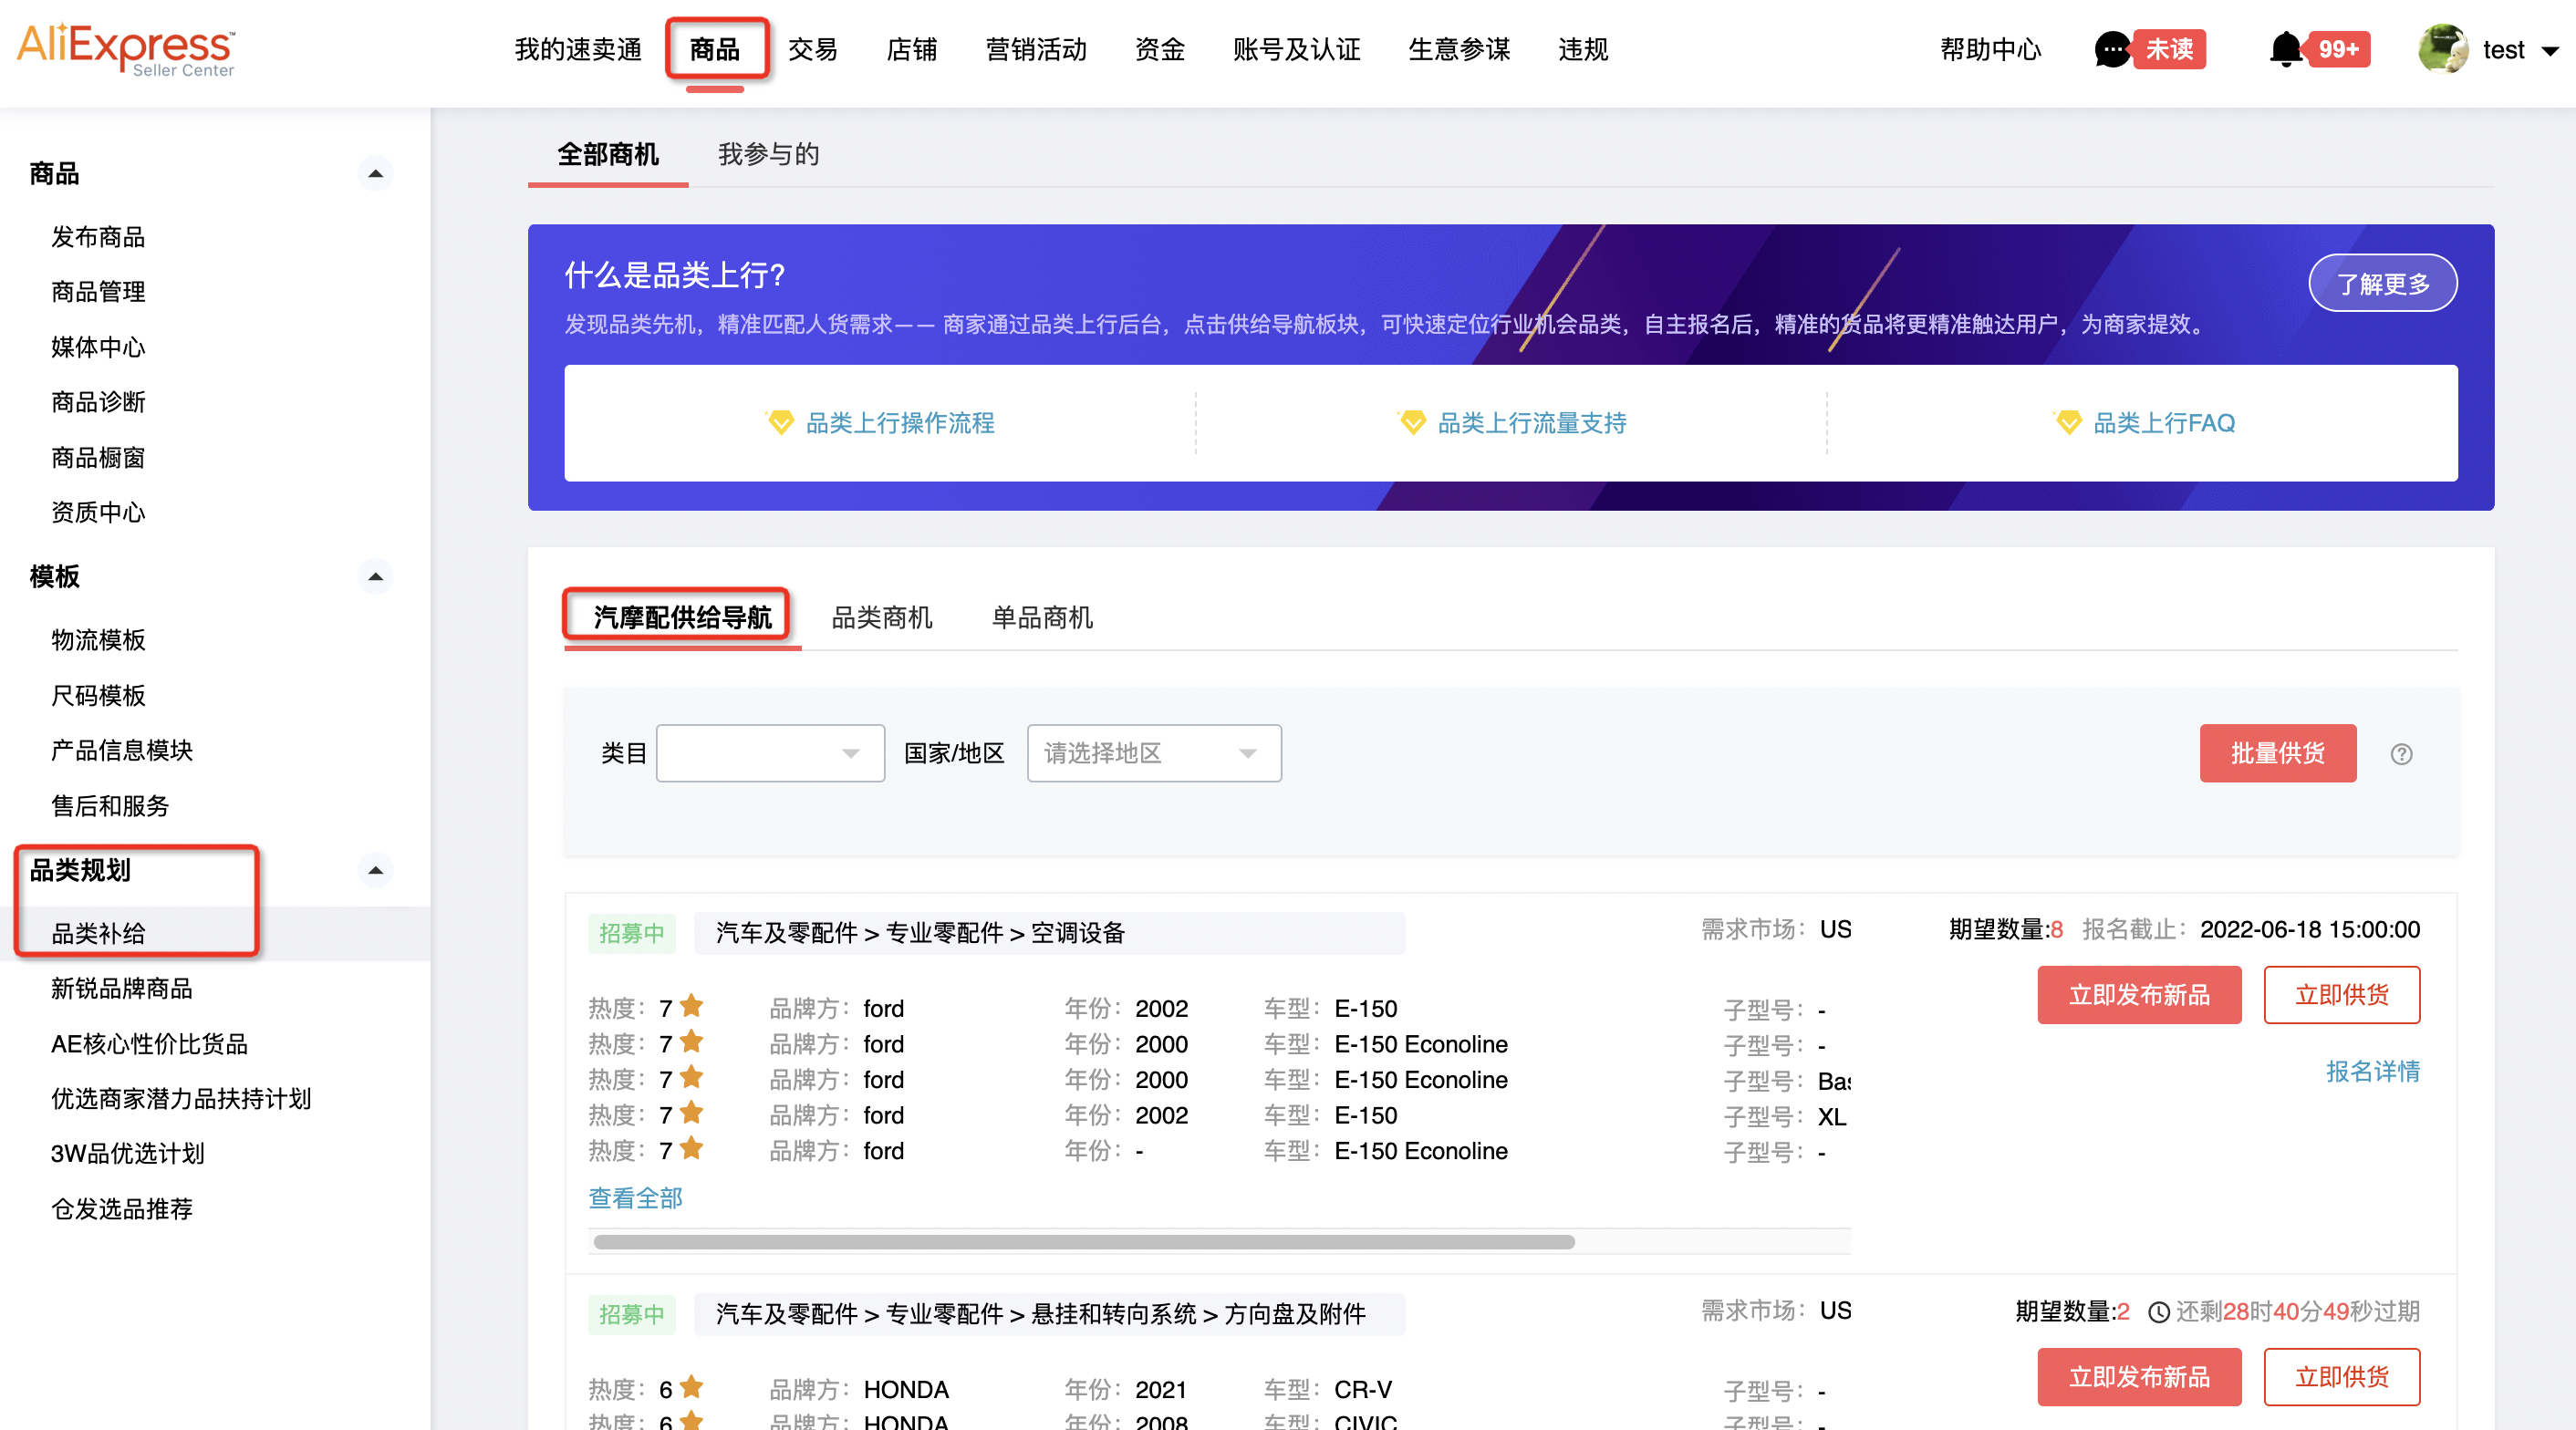Open the 国家/地区 dropdown
Screen dimensions: 2576x1430
1154,753
